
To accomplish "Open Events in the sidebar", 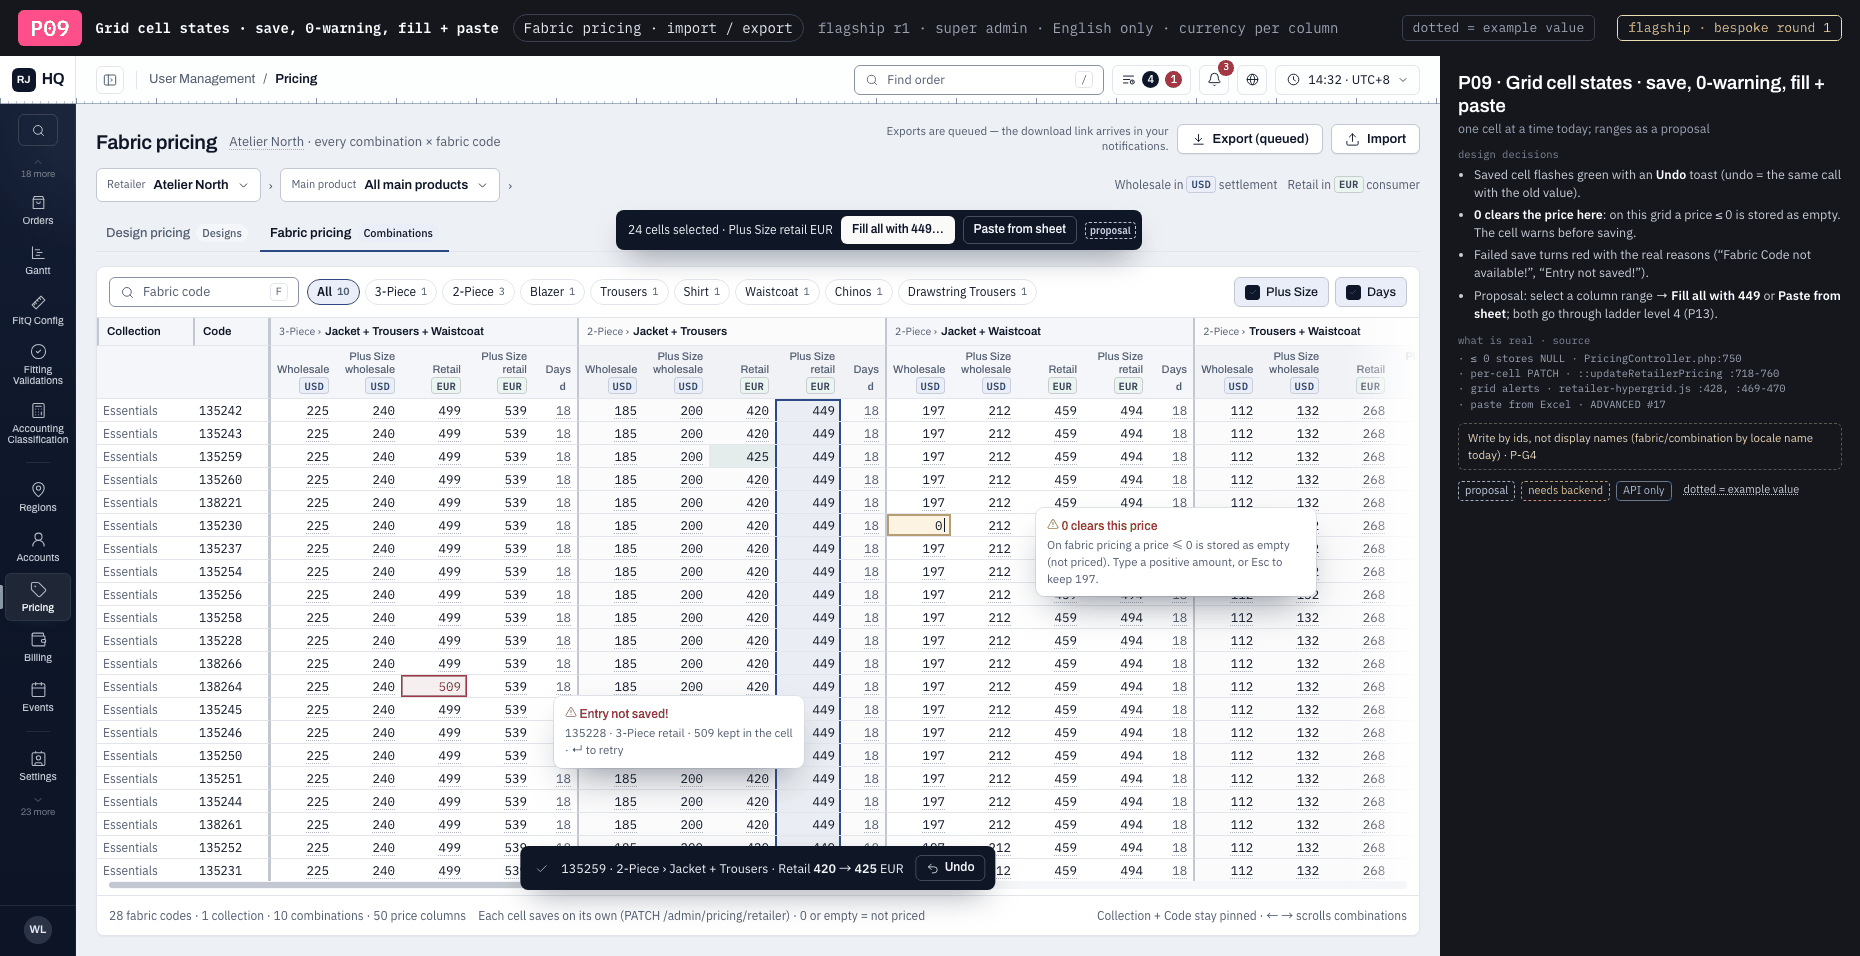I will [38, 697].
